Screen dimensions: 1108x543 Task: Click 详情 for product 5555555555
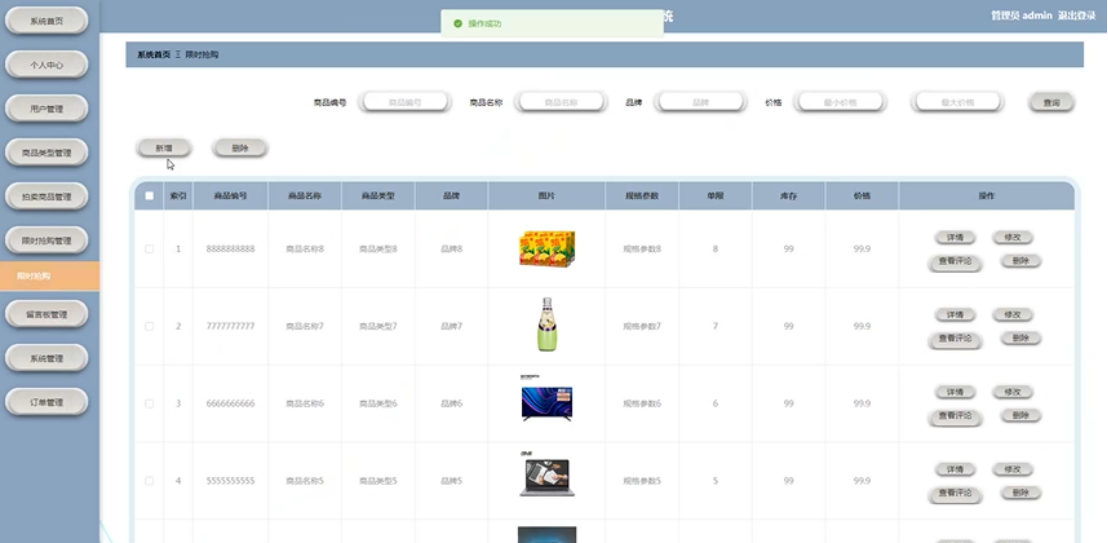click(x=955, y=469)
